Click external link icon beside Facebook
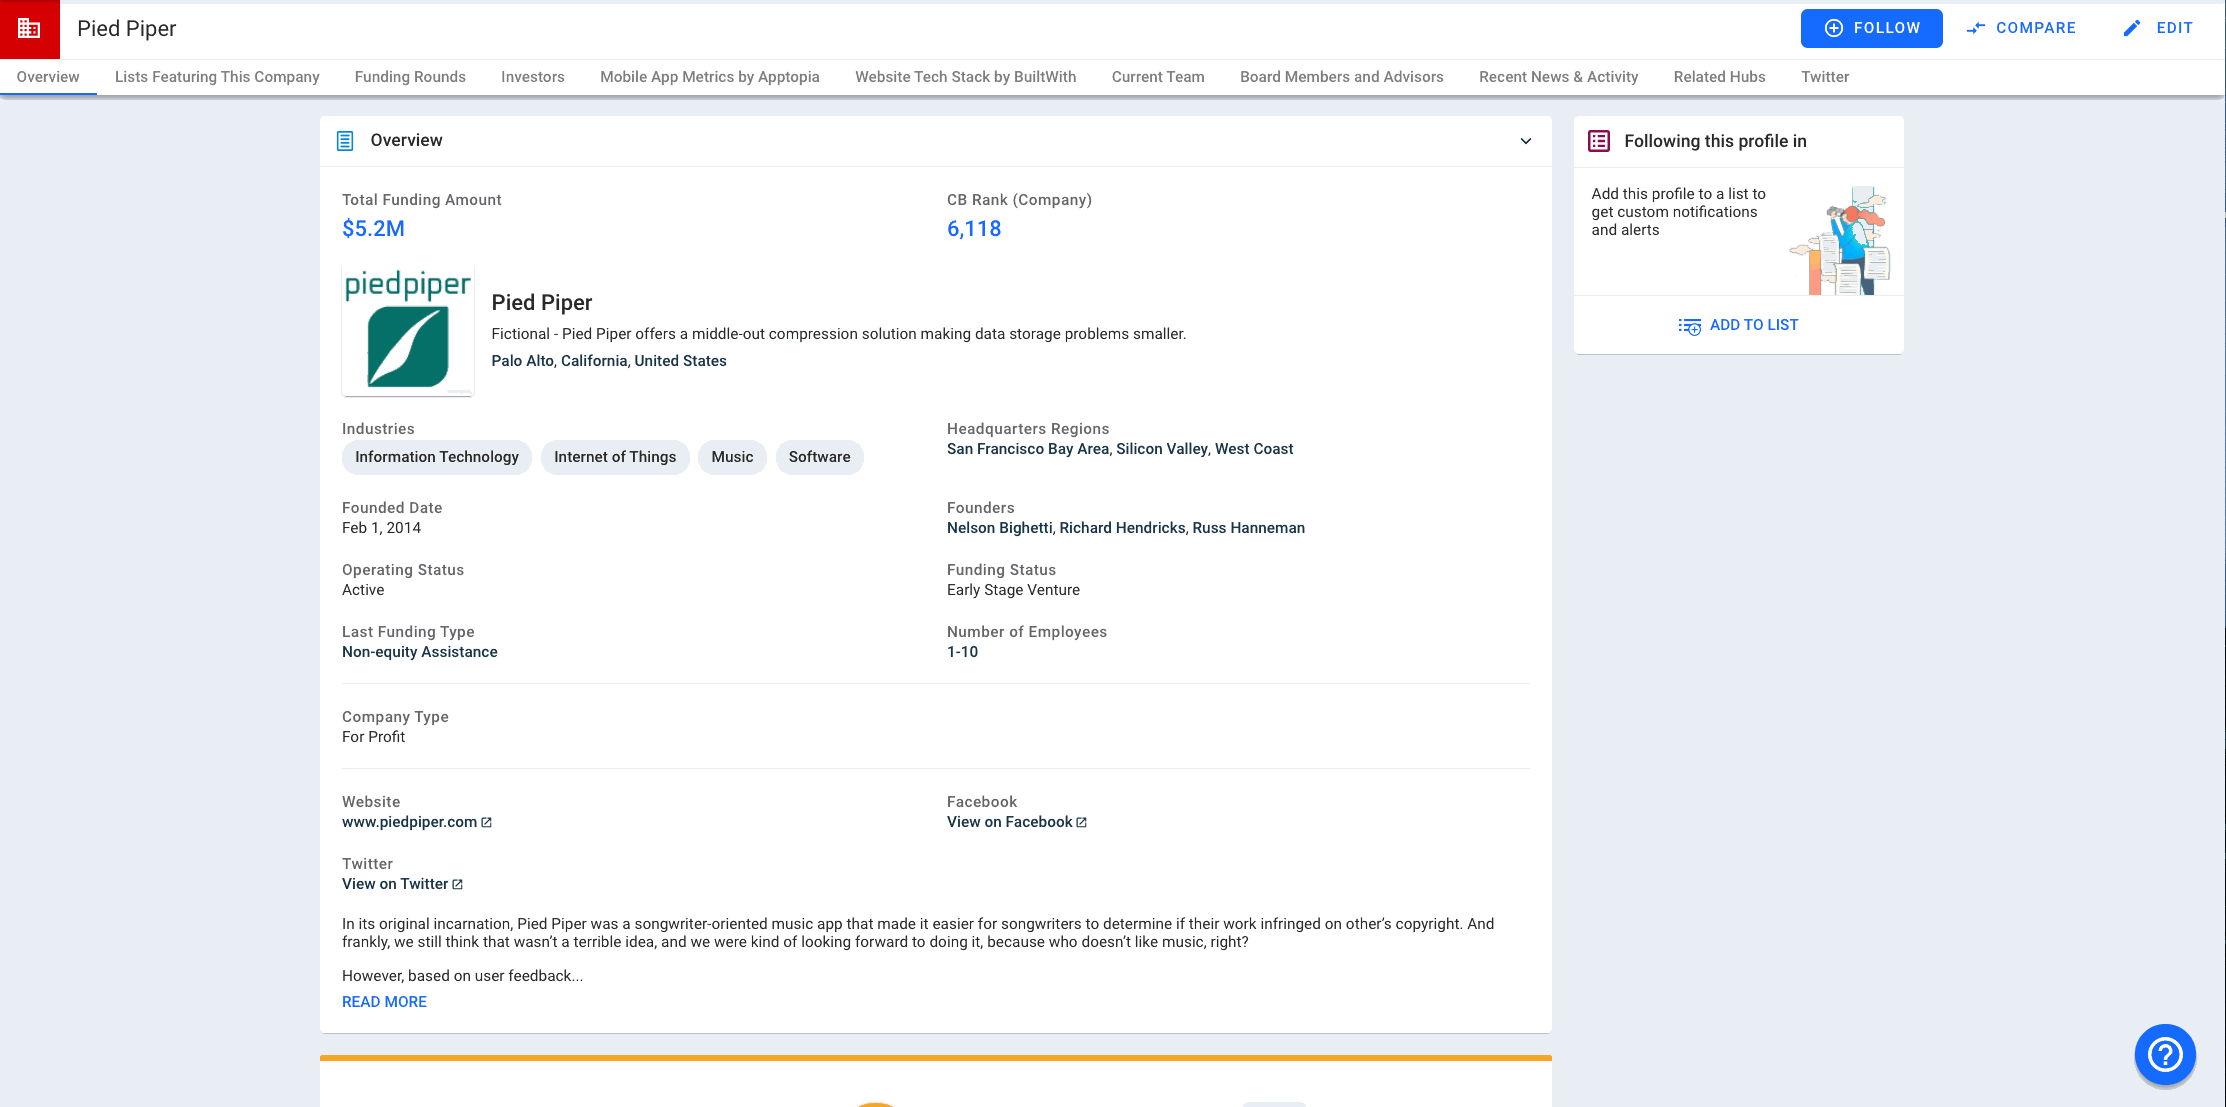Image resolution: width=2226 pixels, height=1107 pixels. (1081, 822)
